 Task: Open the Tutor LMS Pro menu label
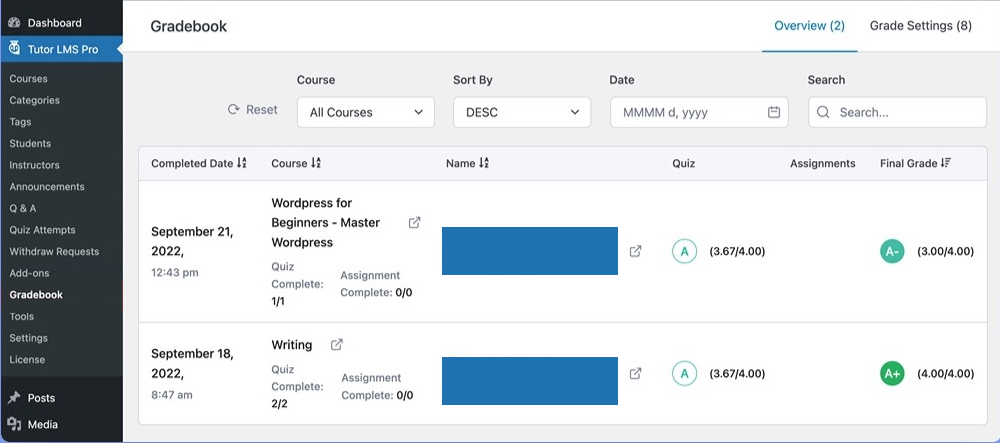click(x=63, y=49)
